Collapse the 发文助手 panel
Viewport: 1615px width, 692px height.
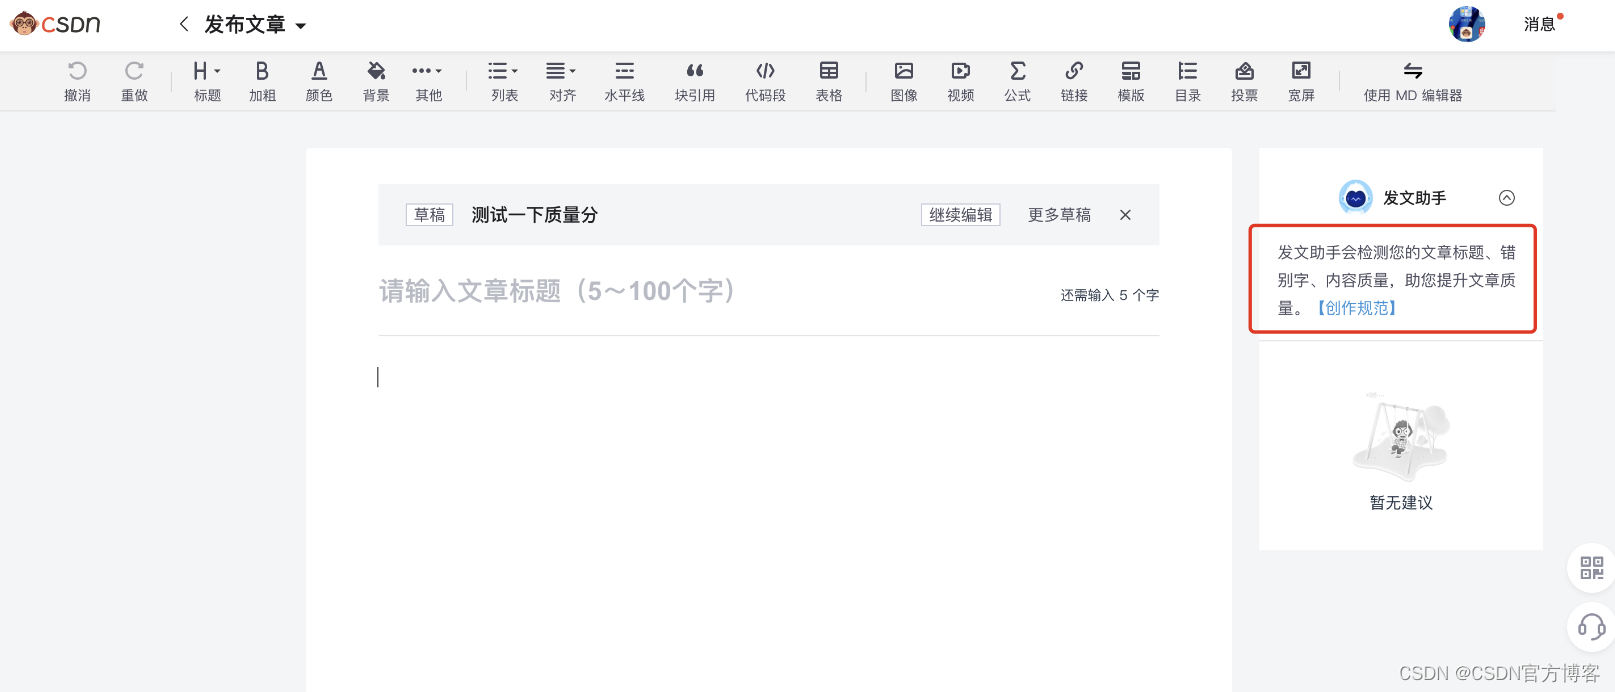[1507, 198]
